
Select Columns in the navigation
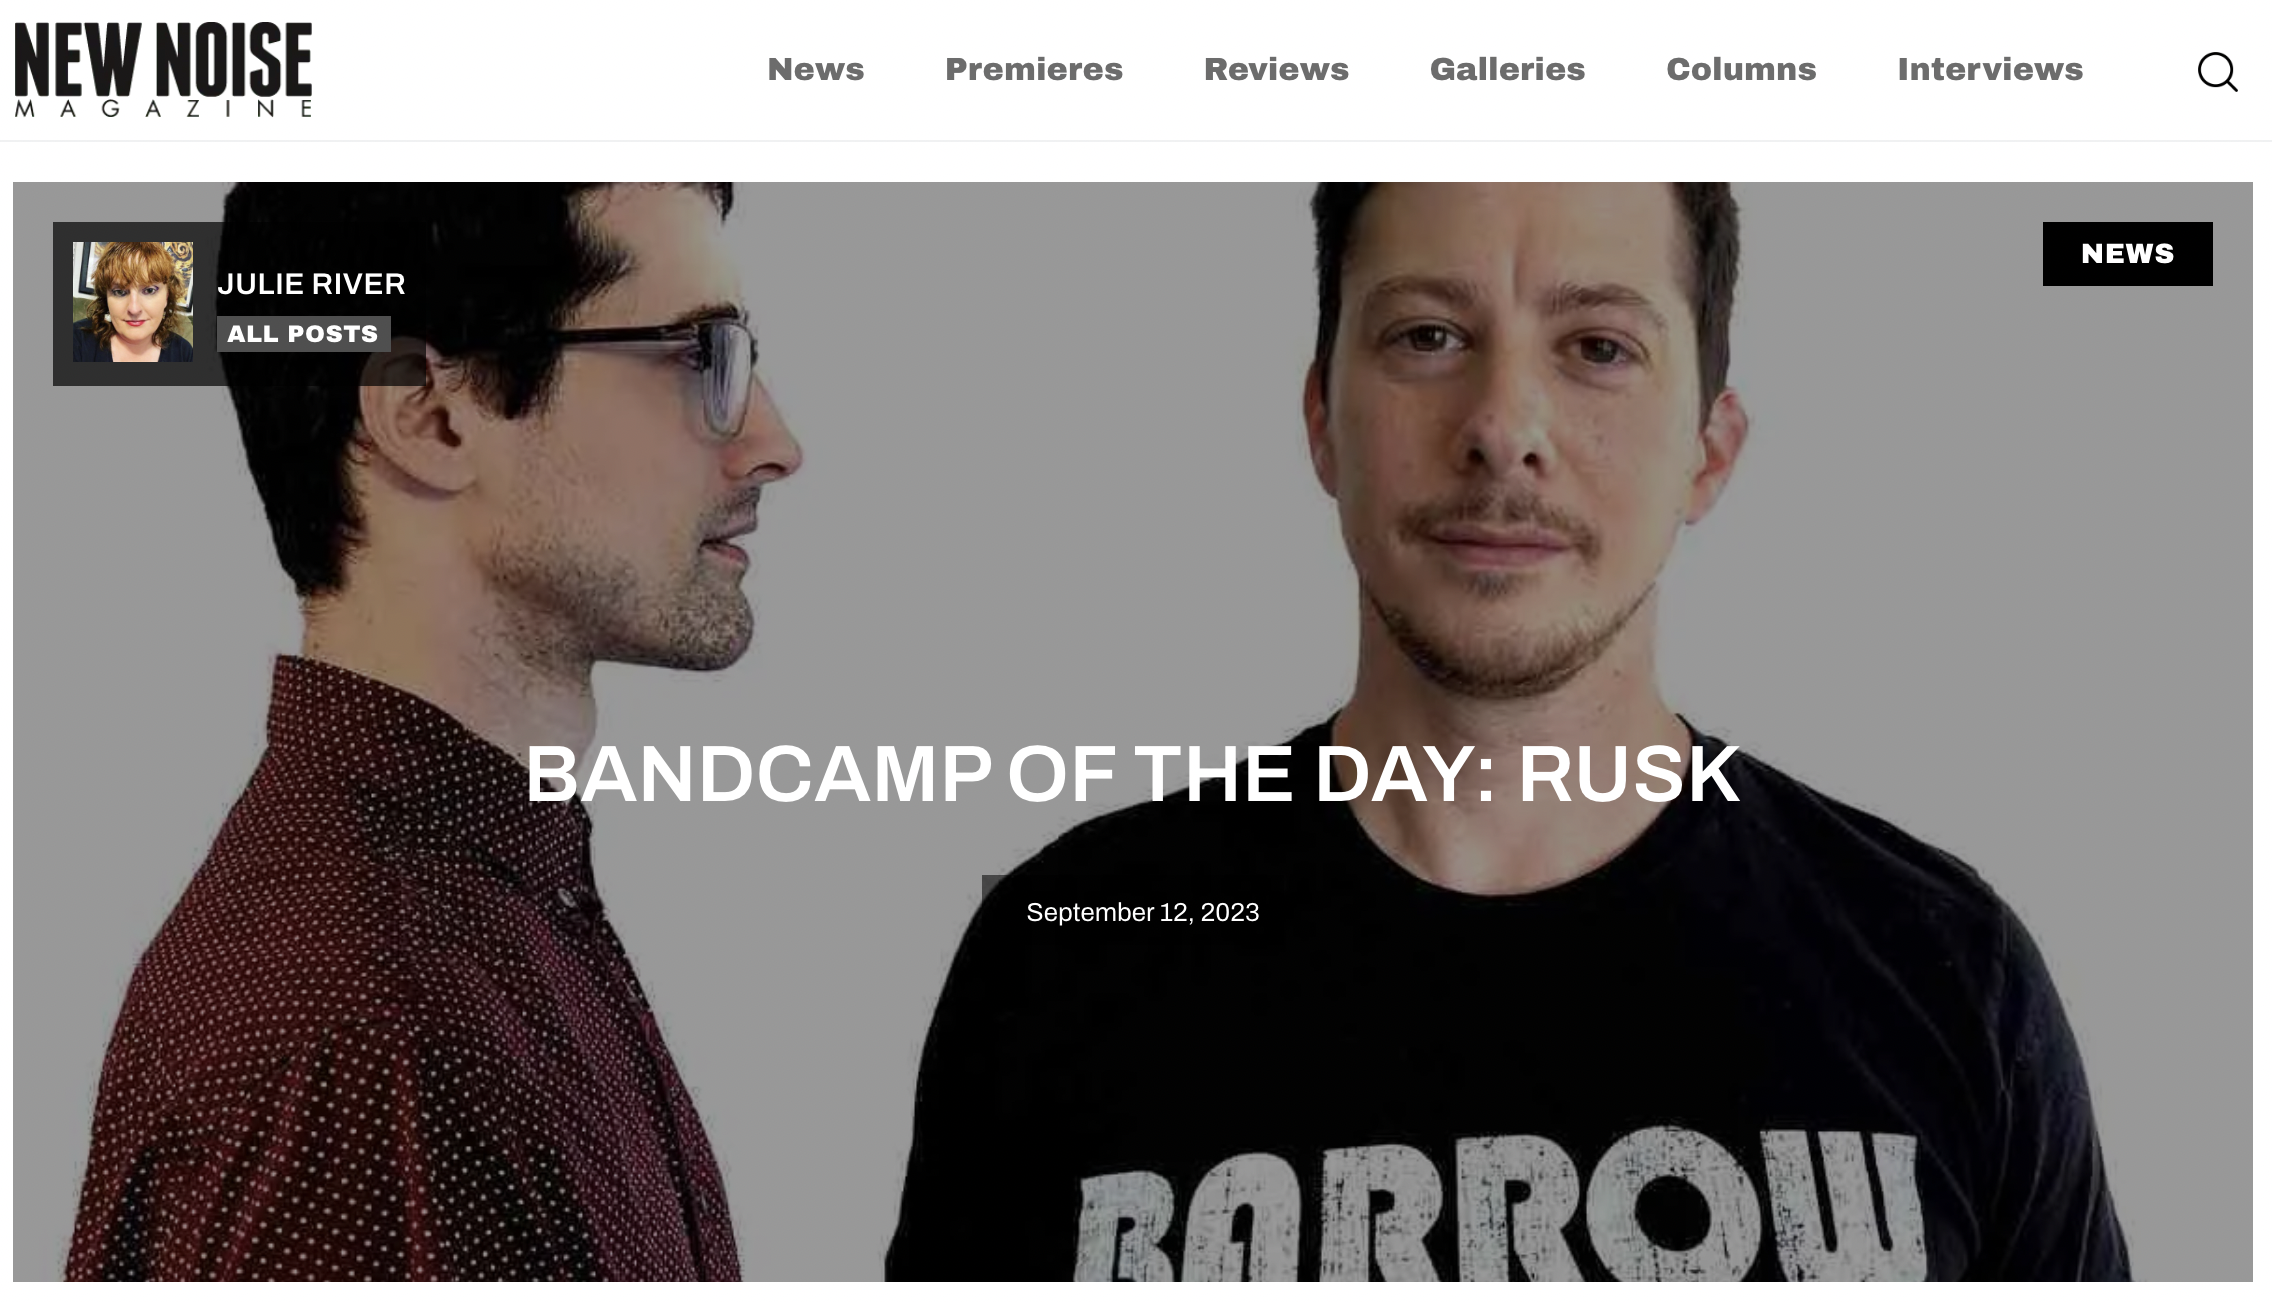[x=1741, y=69]
